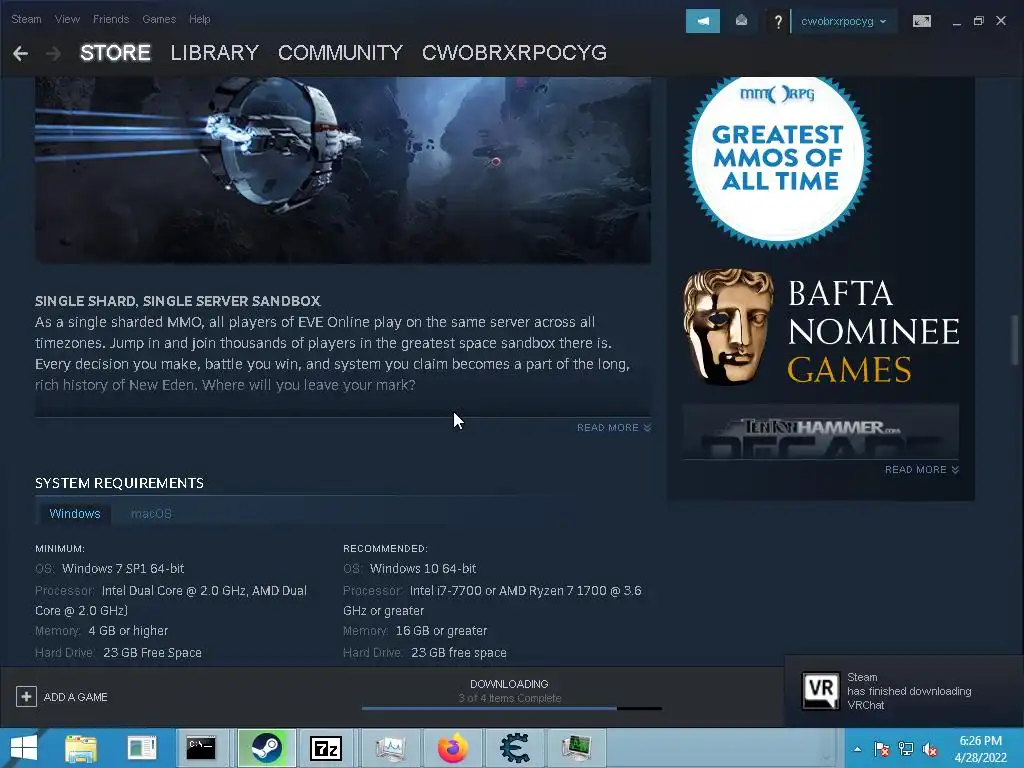Go to the LIBRARY section
1024x768 pixels.
215,53
